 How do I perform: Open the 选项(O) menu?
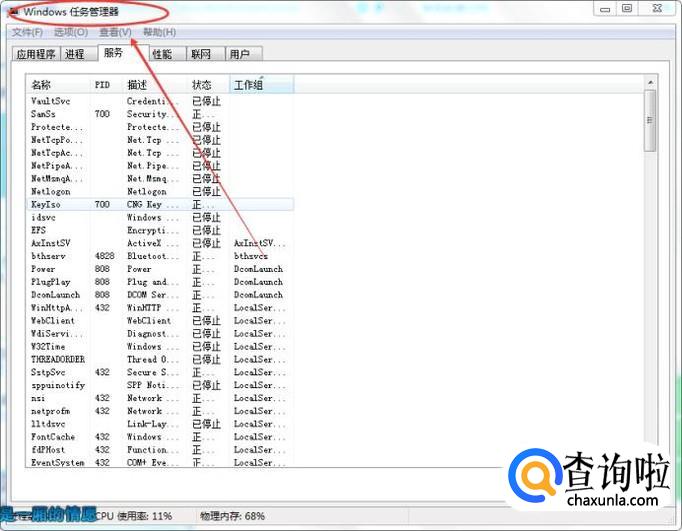click(71, 32)
